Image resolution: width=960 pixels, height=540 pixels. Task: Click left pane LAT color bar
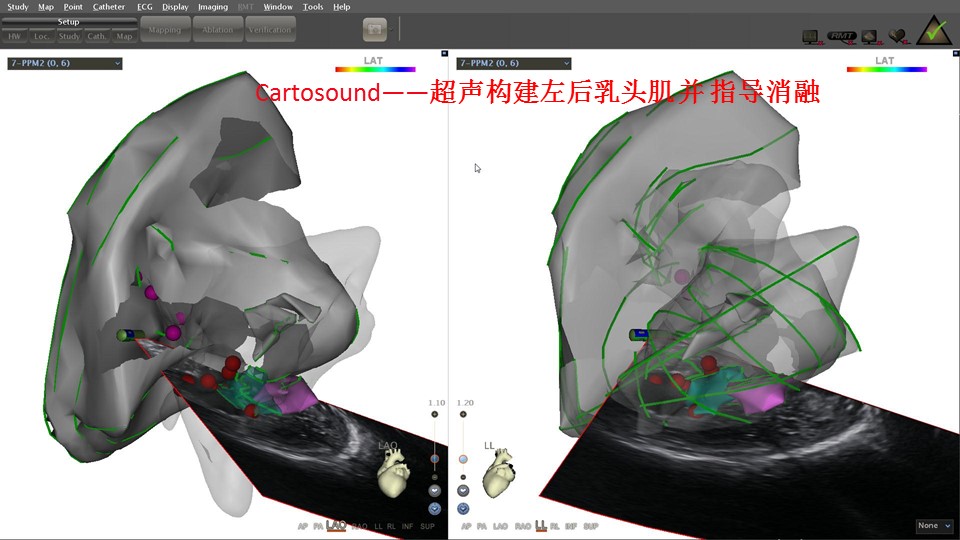point(375,69)
